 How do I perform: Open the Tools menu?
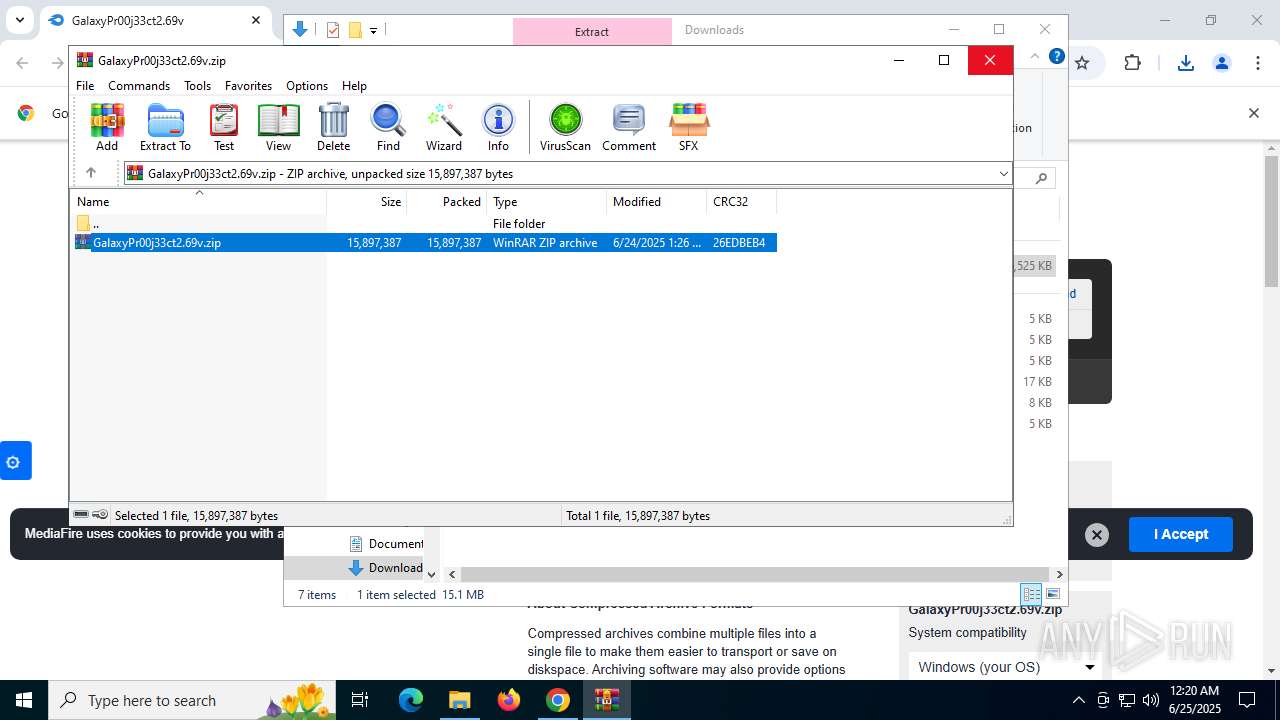[x=197, y=86]
